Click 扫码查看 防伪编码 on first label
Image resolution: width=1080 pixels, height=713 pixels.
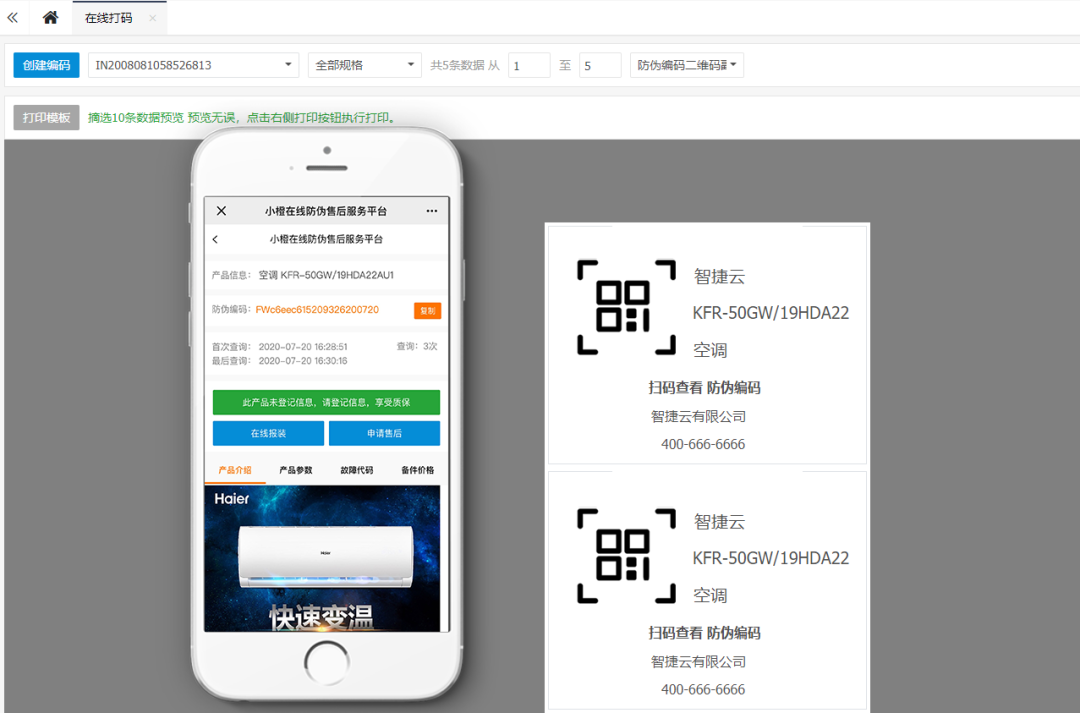pyautogui.click(x=704, y=387)
